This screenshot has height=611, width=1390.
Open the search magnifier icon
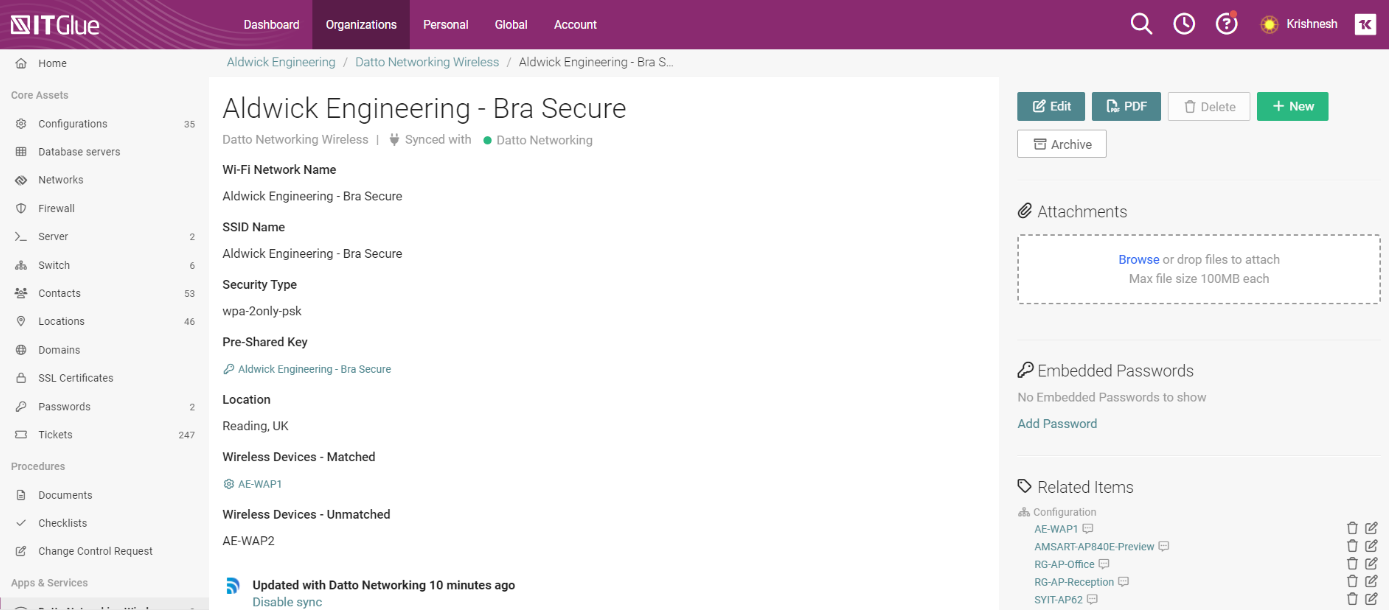pos(1141,24)
